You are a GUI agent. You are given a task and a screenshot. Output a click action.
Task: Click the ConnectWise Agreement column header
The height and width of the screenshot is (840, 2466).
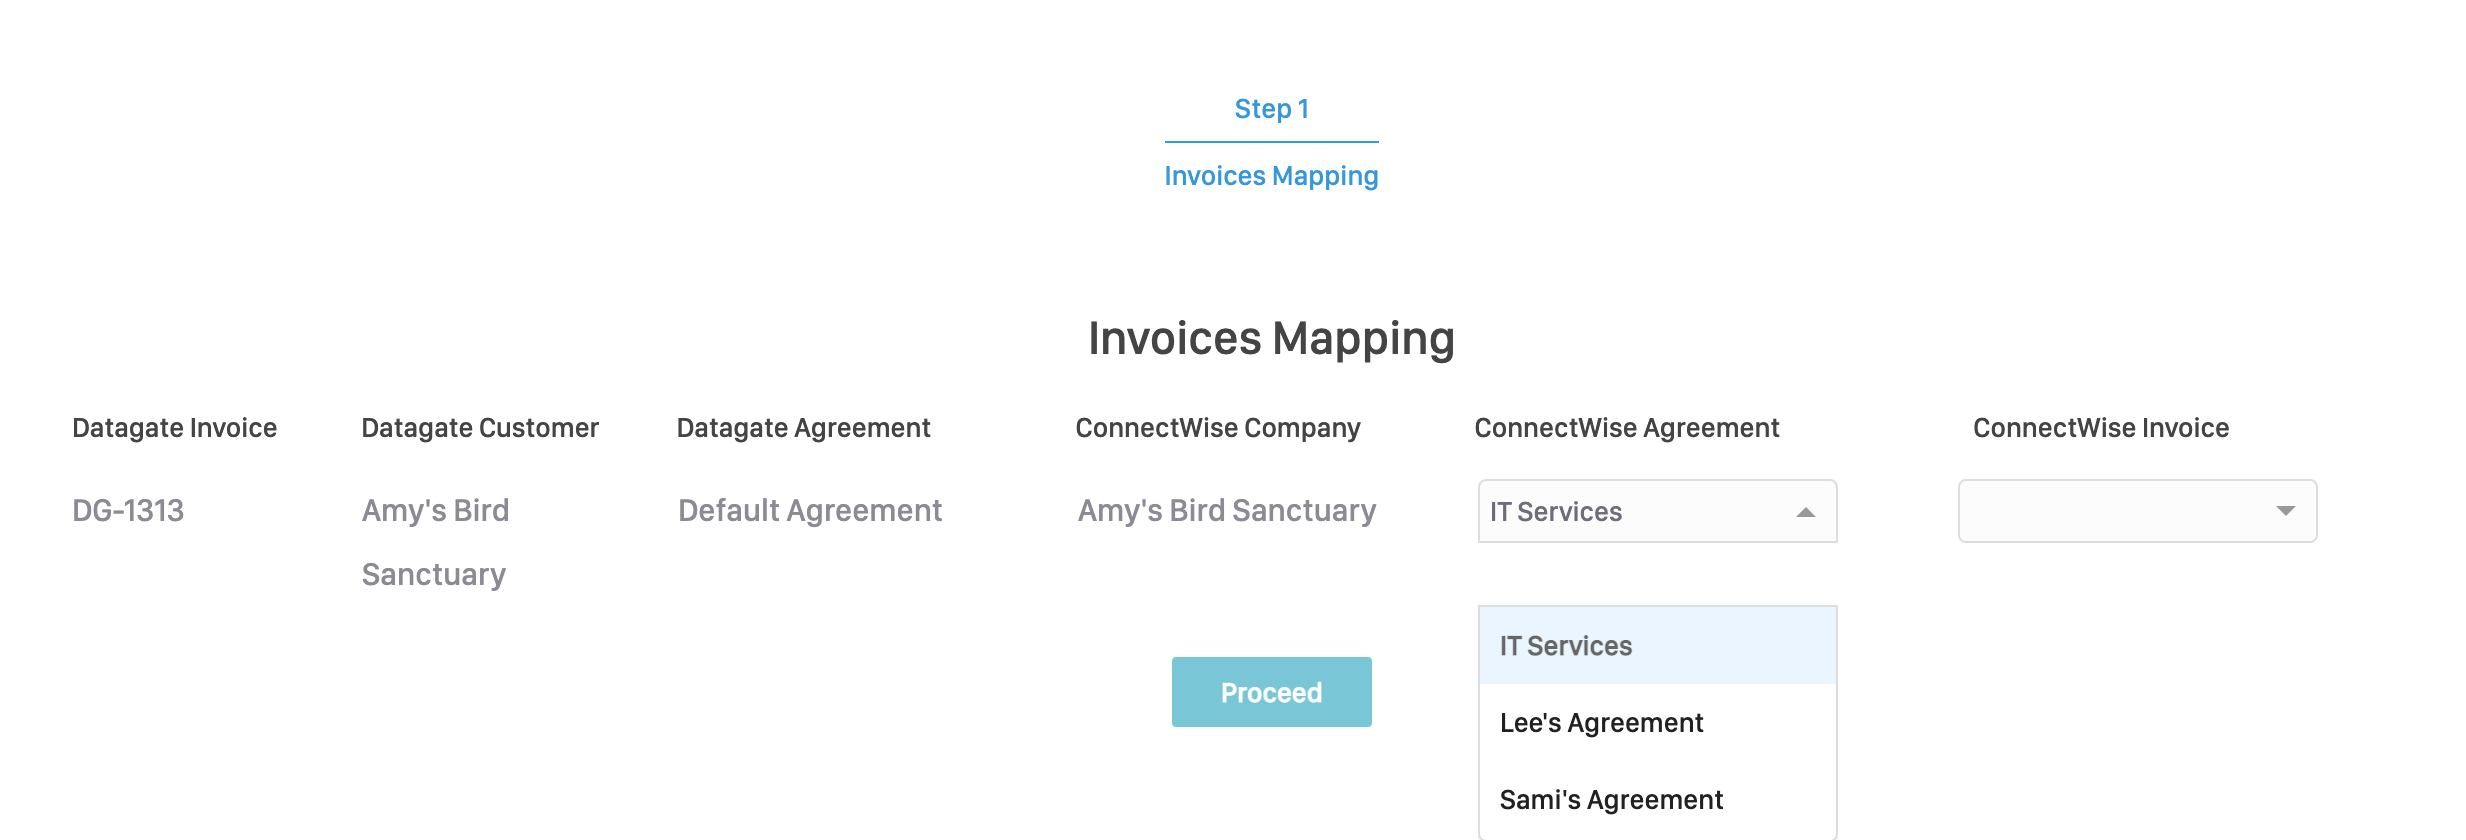[x=1626, y=428]
